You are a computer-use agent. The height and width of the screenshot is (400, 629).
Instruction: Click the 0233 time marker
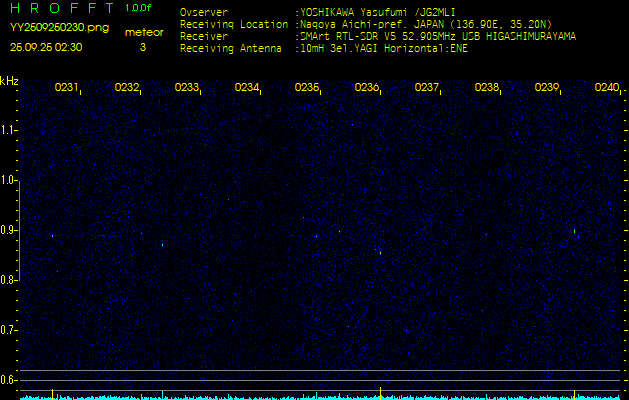[x=187, y=87]
